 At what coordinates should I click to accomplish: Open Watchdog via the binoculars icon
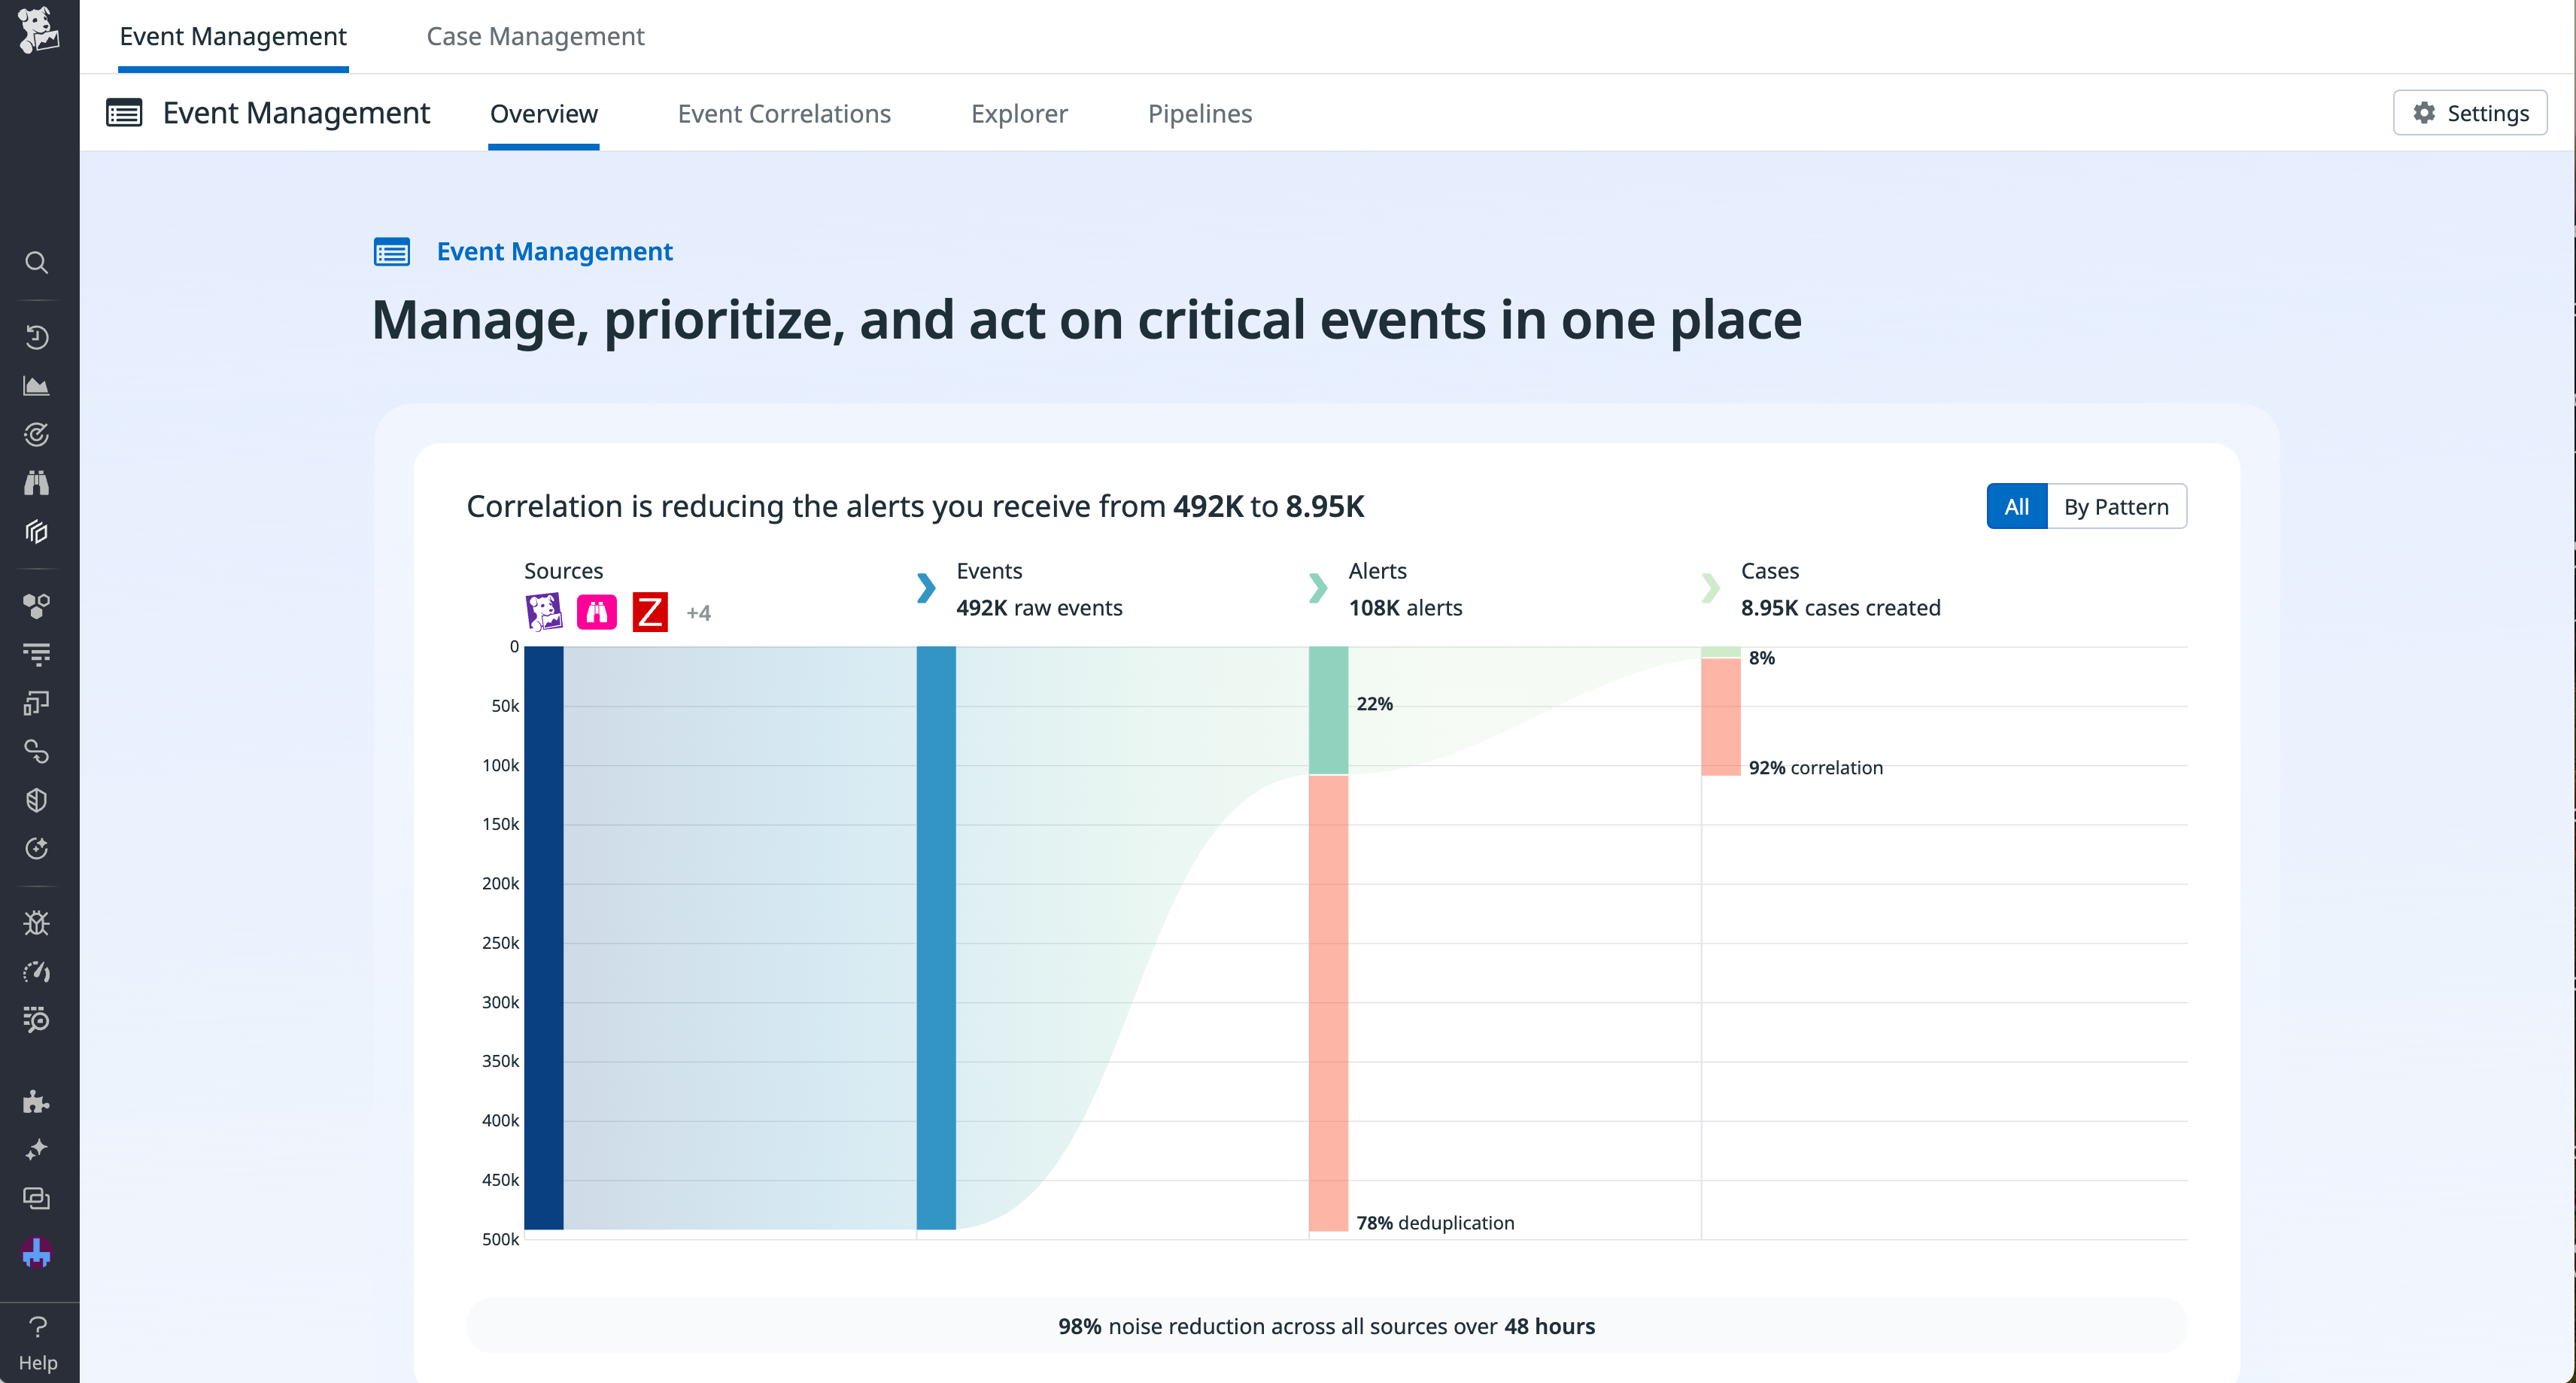[37, 483]
